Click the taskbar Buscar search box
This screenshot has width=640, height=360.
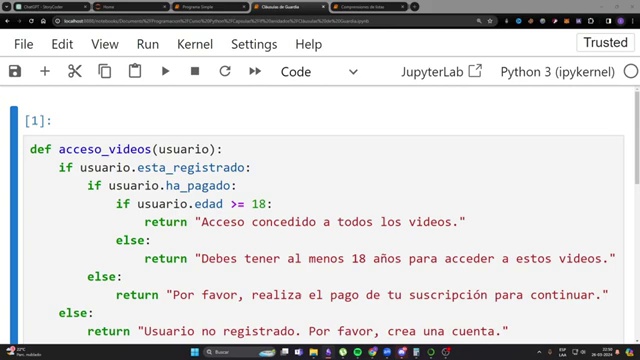[x=240, y=352]
